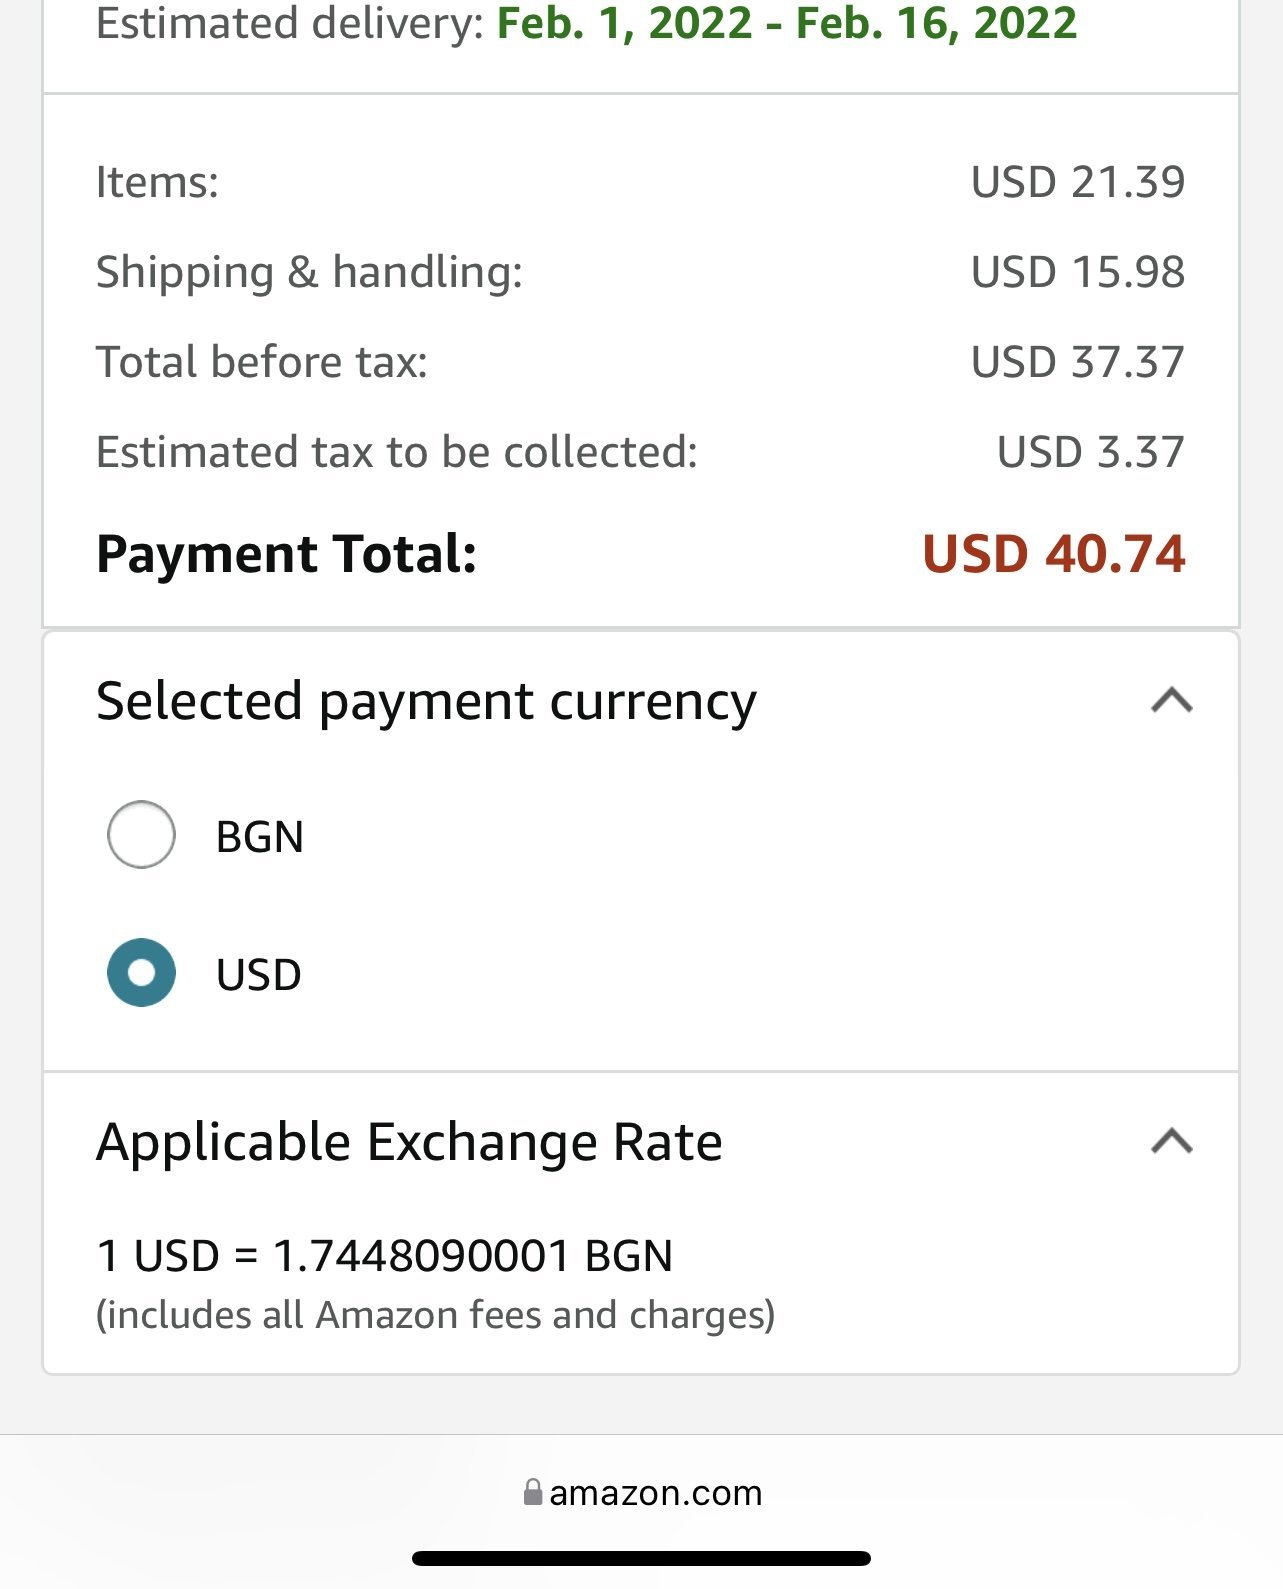1283x1589 pixels.
Task: Tap the 1 USD exchange rate text
Action: tap(384, 1256)
